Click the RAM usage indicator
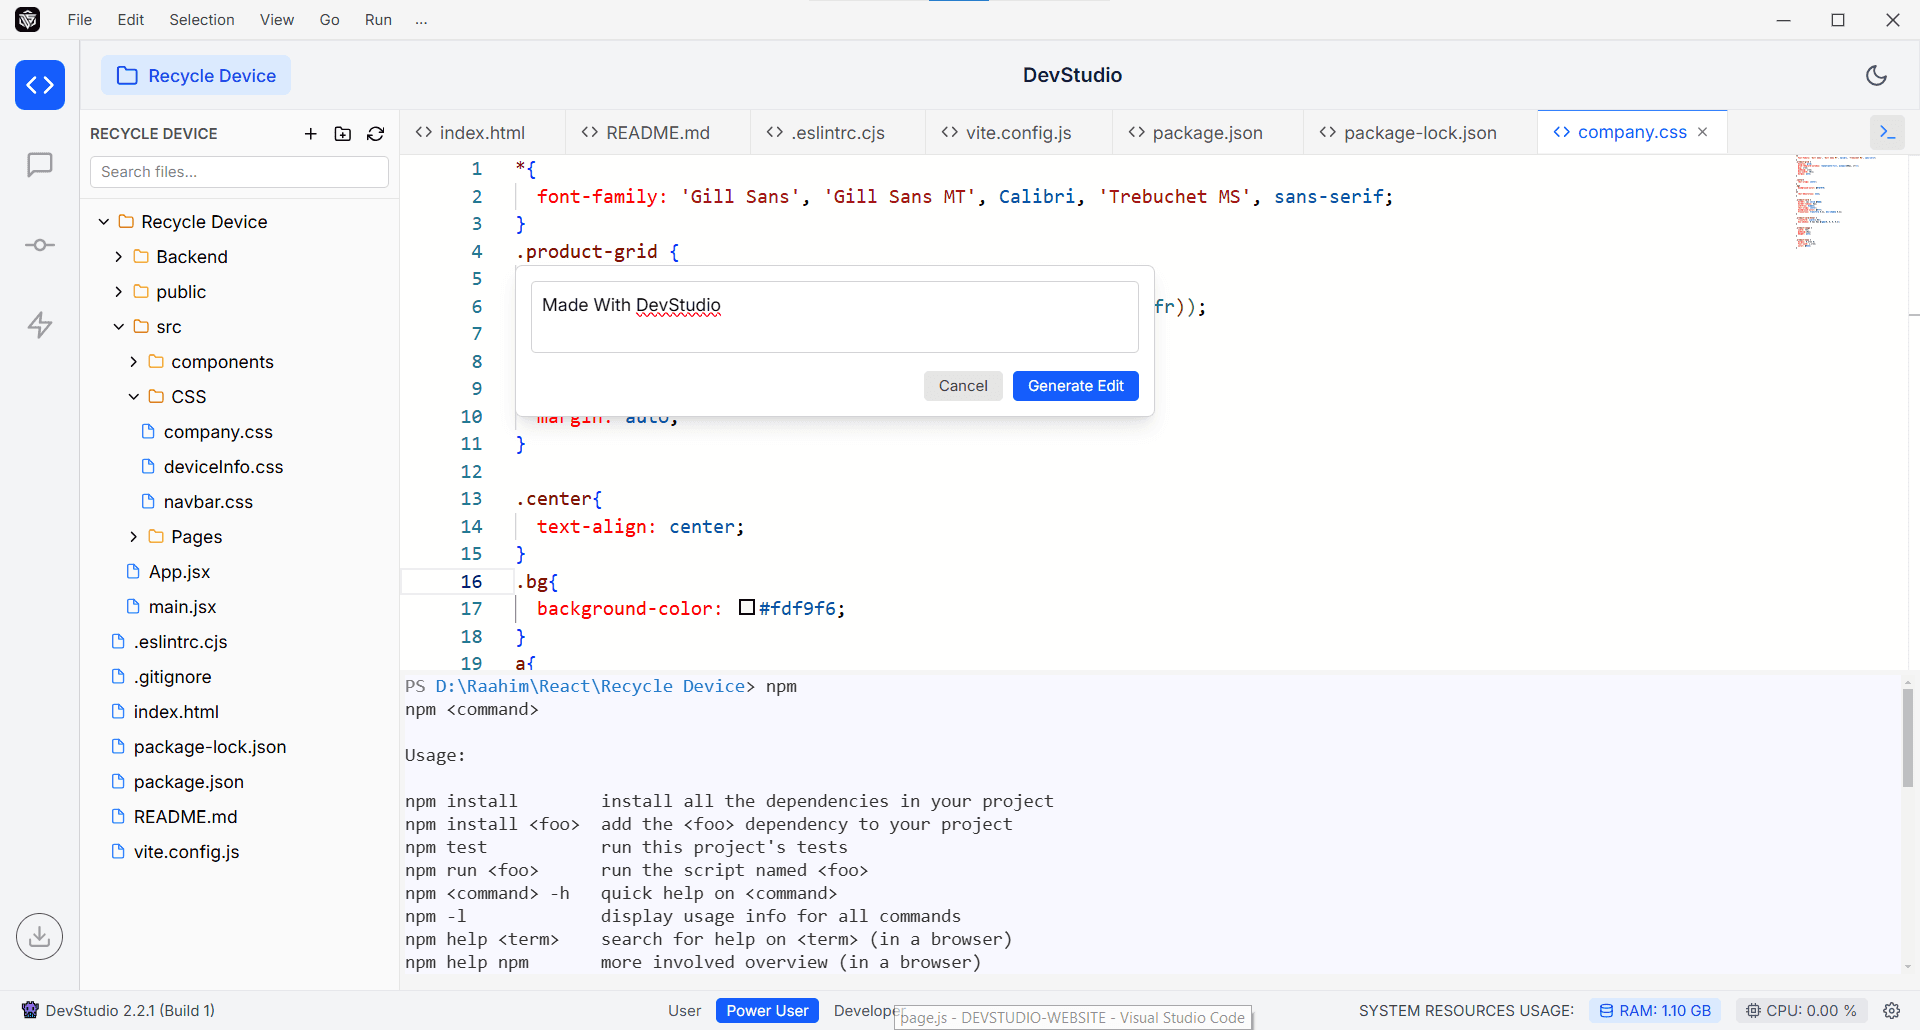This screenshot has height=1030, width=1920. point(1655,1011)
